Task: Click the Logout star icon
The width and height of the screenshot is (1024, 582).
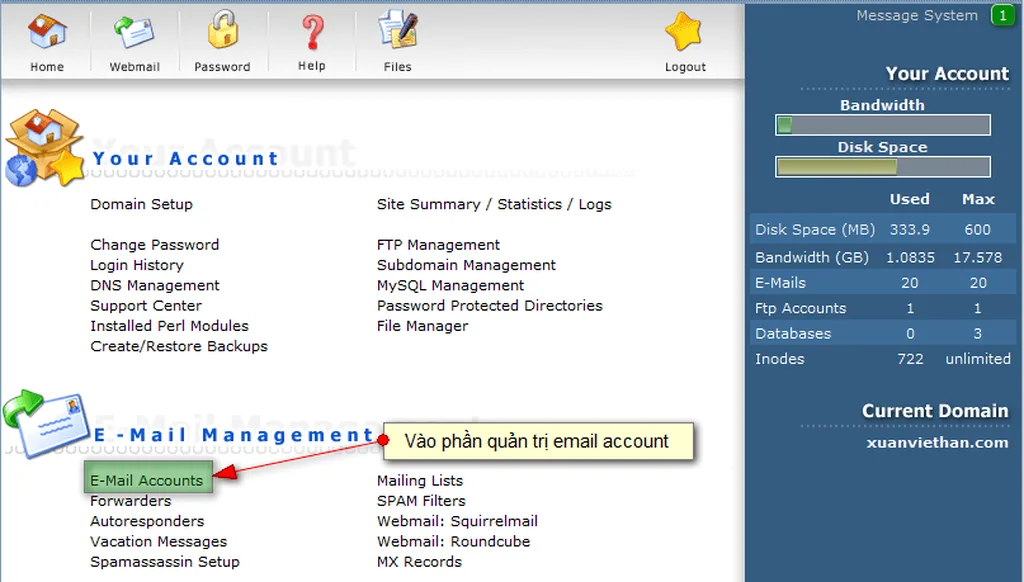Action: [x=684, y=31]
